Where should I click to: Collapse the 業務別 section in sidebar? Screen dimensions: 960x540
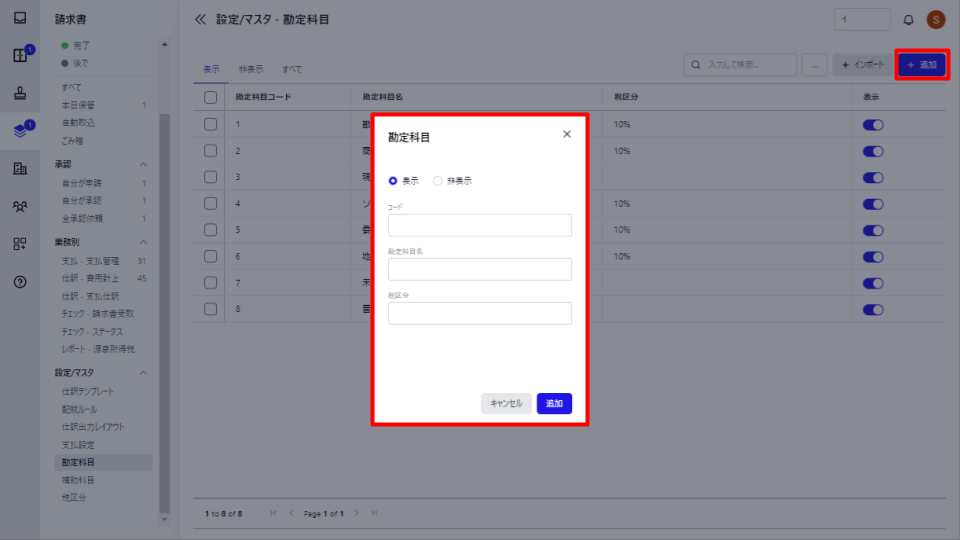click(x=143, y=242)
